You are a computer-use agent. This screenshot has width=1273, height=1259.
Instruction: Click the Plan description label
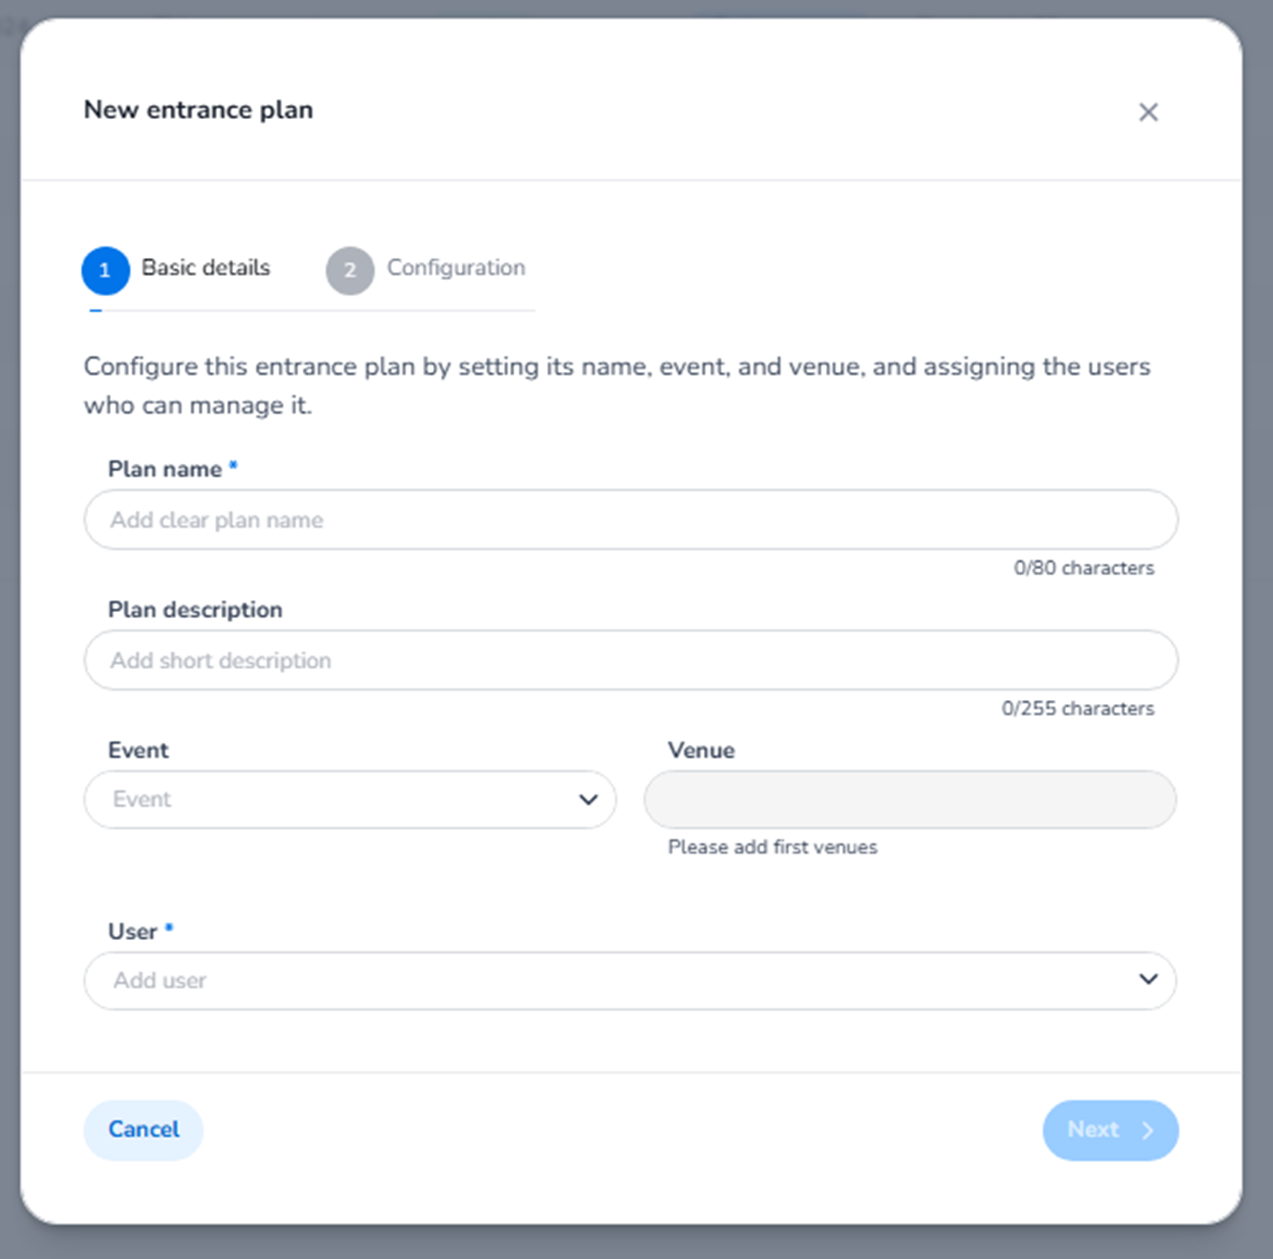195,610
